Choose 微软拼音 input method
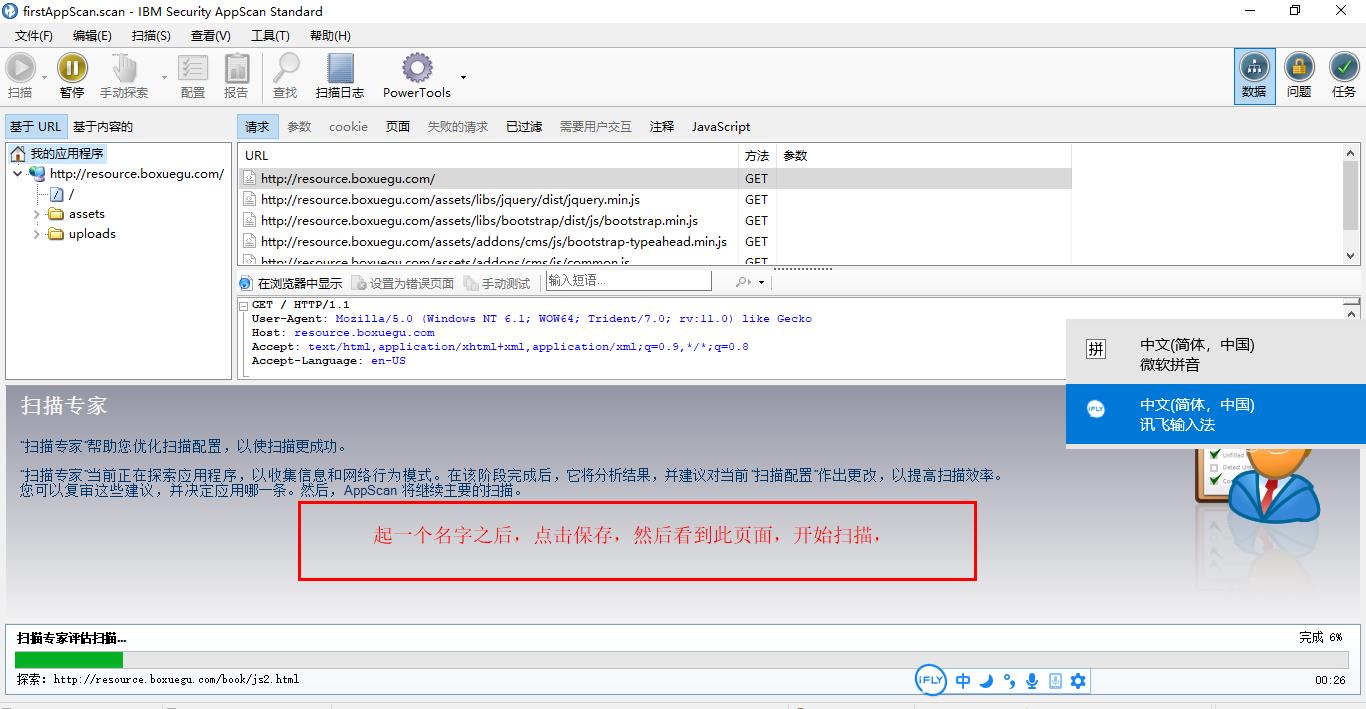 point(1216,354)
